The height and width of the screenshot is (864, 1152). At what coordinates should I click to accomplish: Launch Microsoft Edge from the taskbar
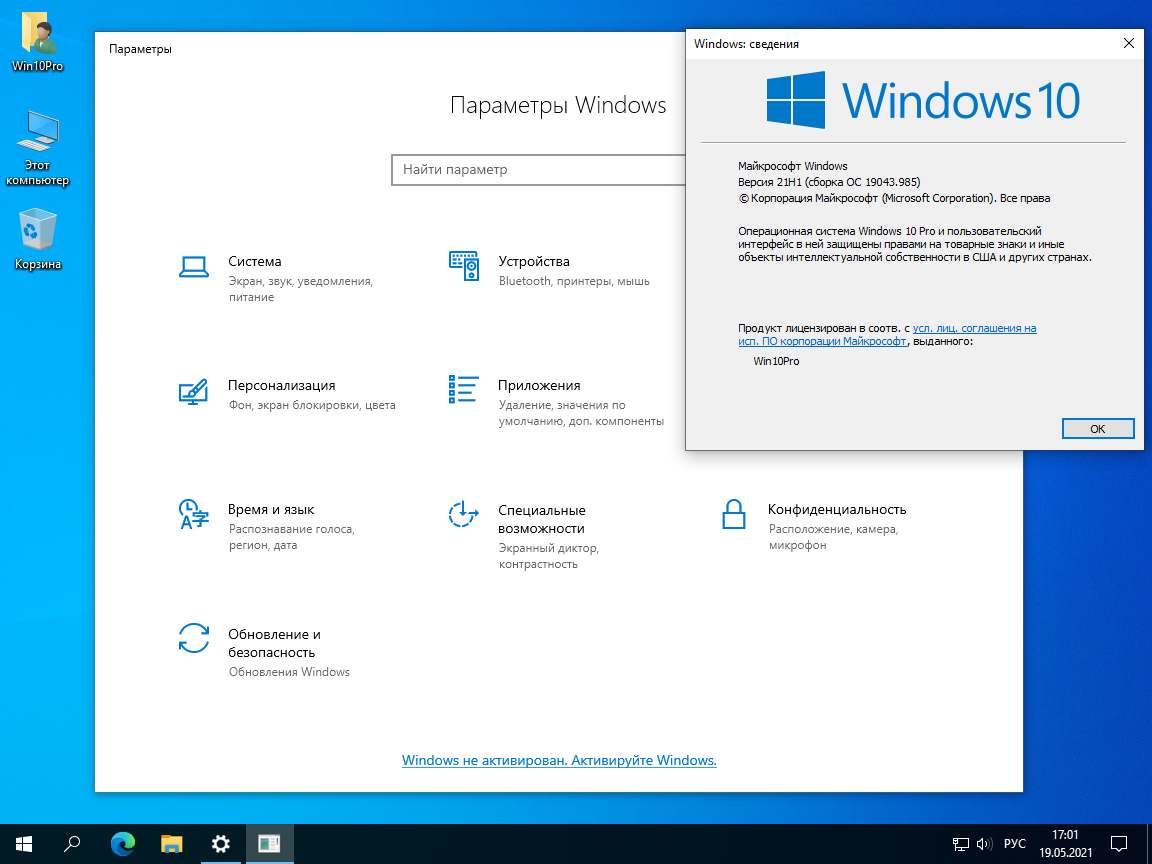tap(123, 843)
